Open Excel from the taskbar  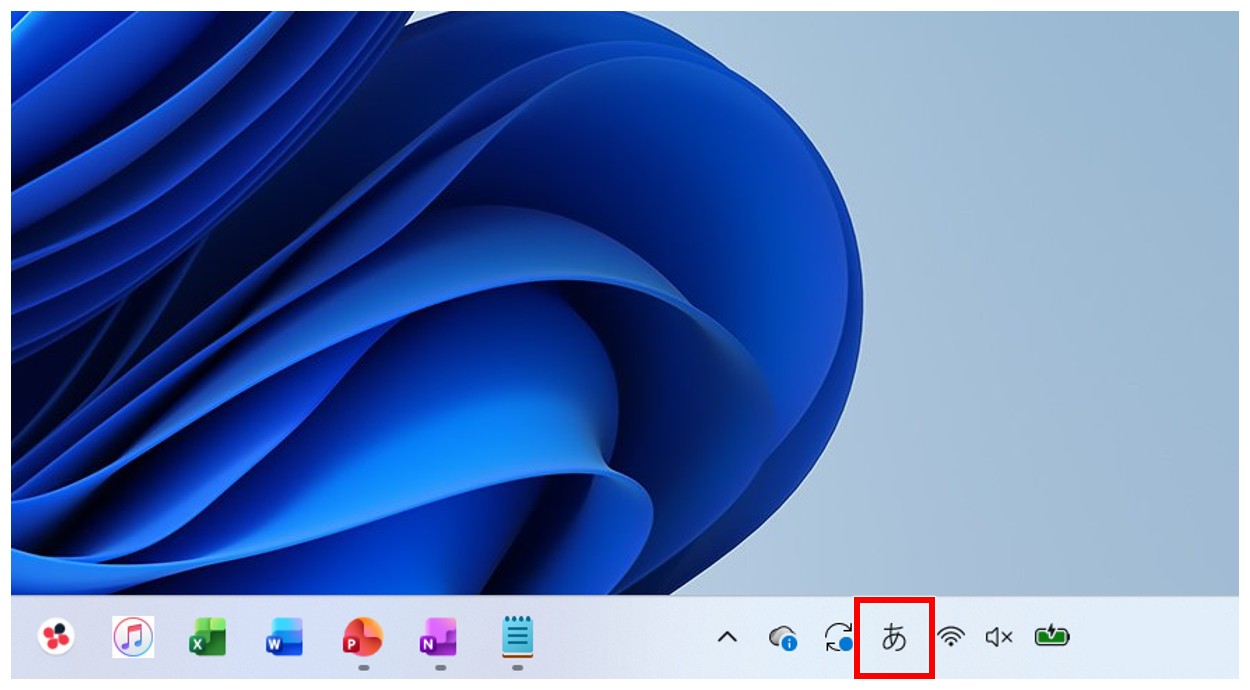[x=208, y=636]
